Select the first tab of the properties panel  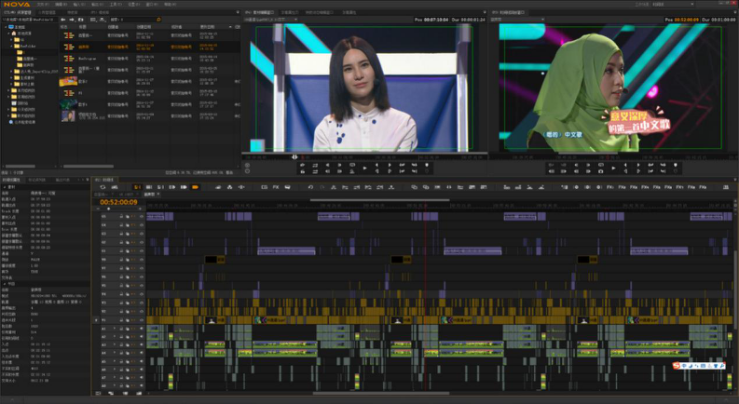(12, 179)
